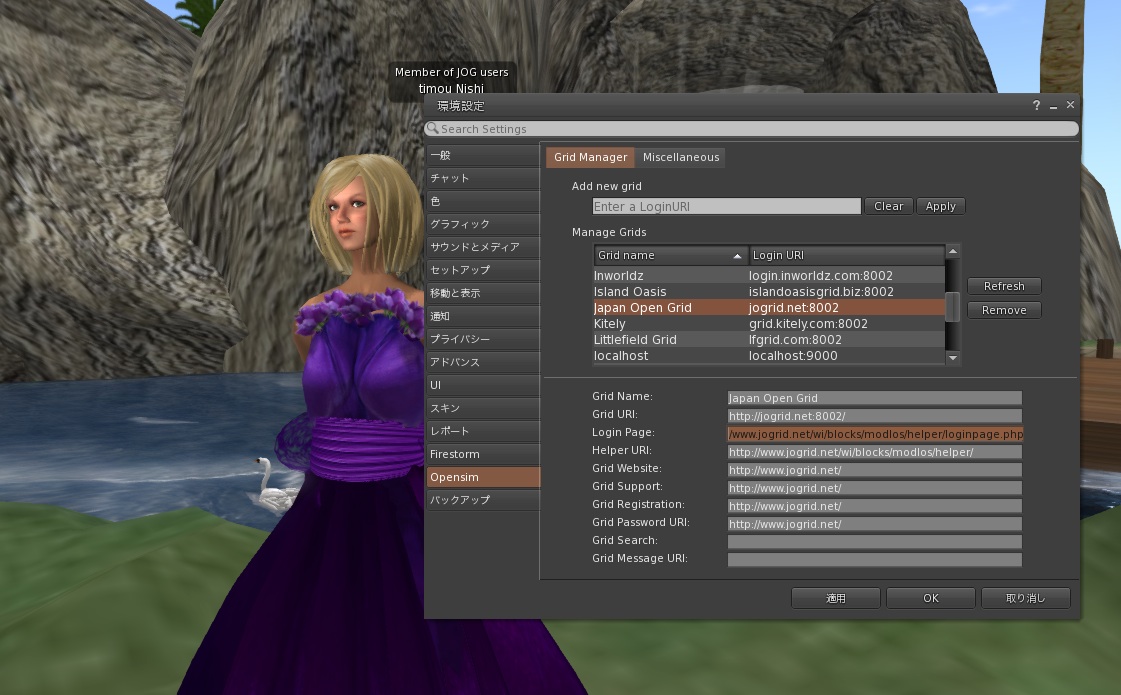
Task: Click the 適用 apply button
Action: (x=836, y=598)
